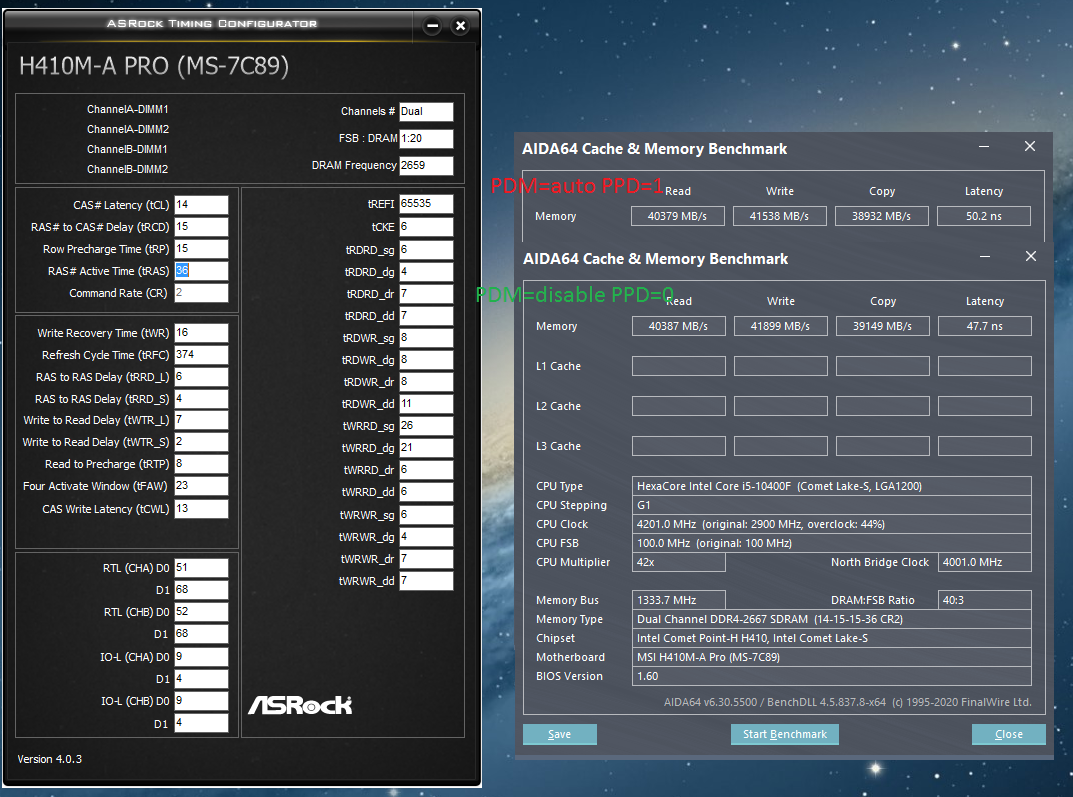The height and width of the screenshot is (797, 1073).
Task: Click the Row Precharge Time (tRP) field
Action: pyautogui.click(x=201, y=248)
